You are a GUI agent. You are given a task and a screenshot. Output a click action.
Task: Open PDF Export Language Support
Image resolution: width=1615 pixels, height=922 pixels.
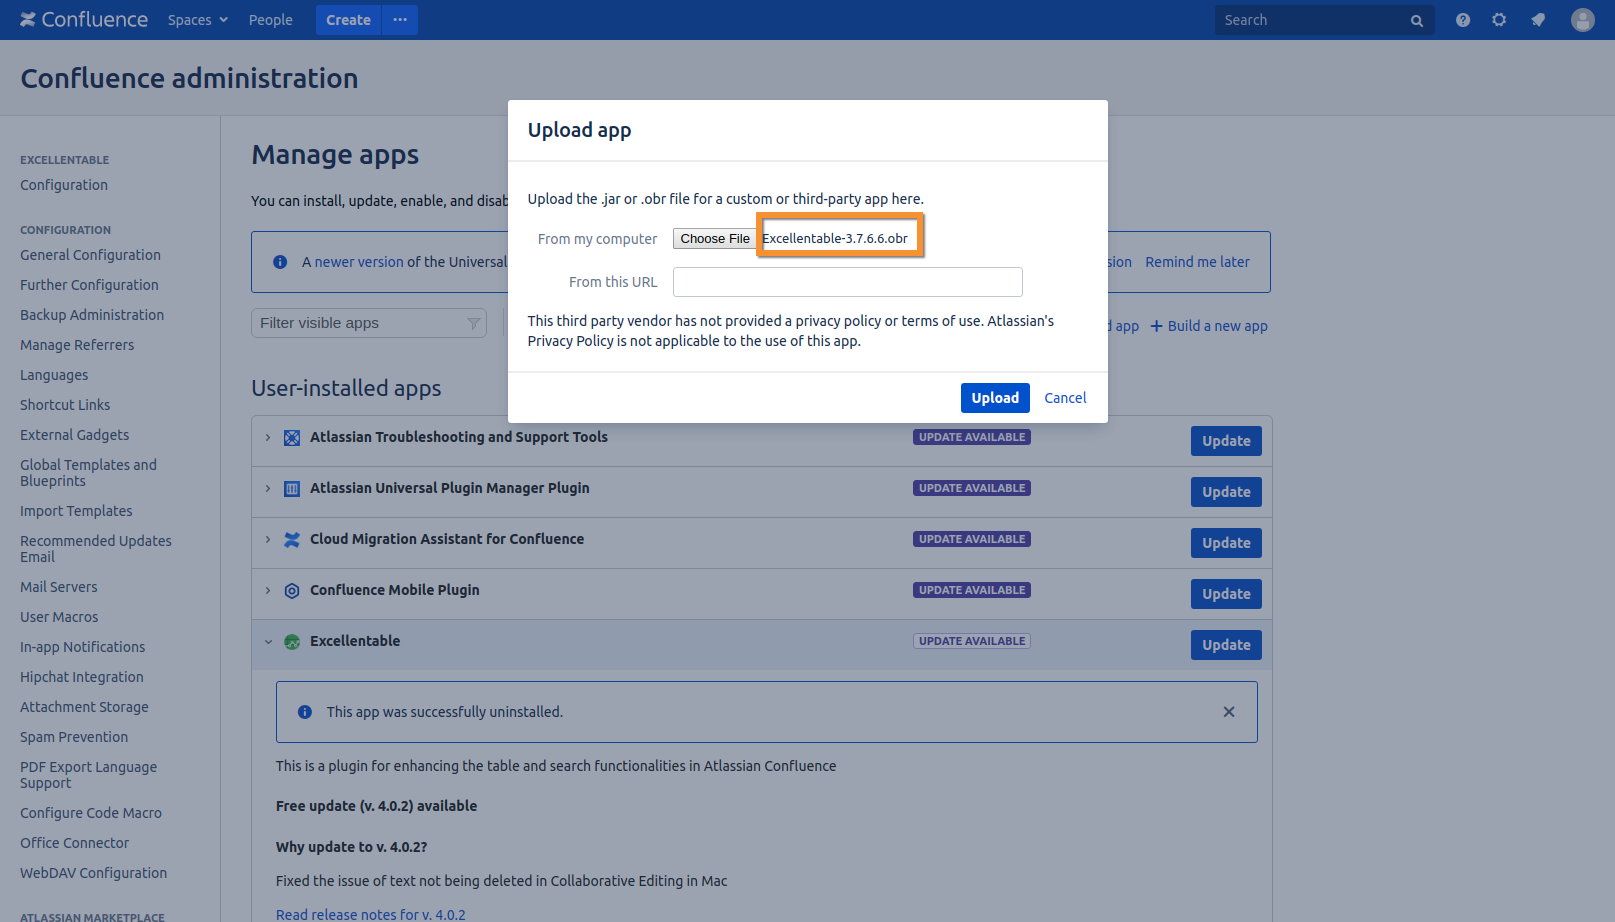coord(88,775)
